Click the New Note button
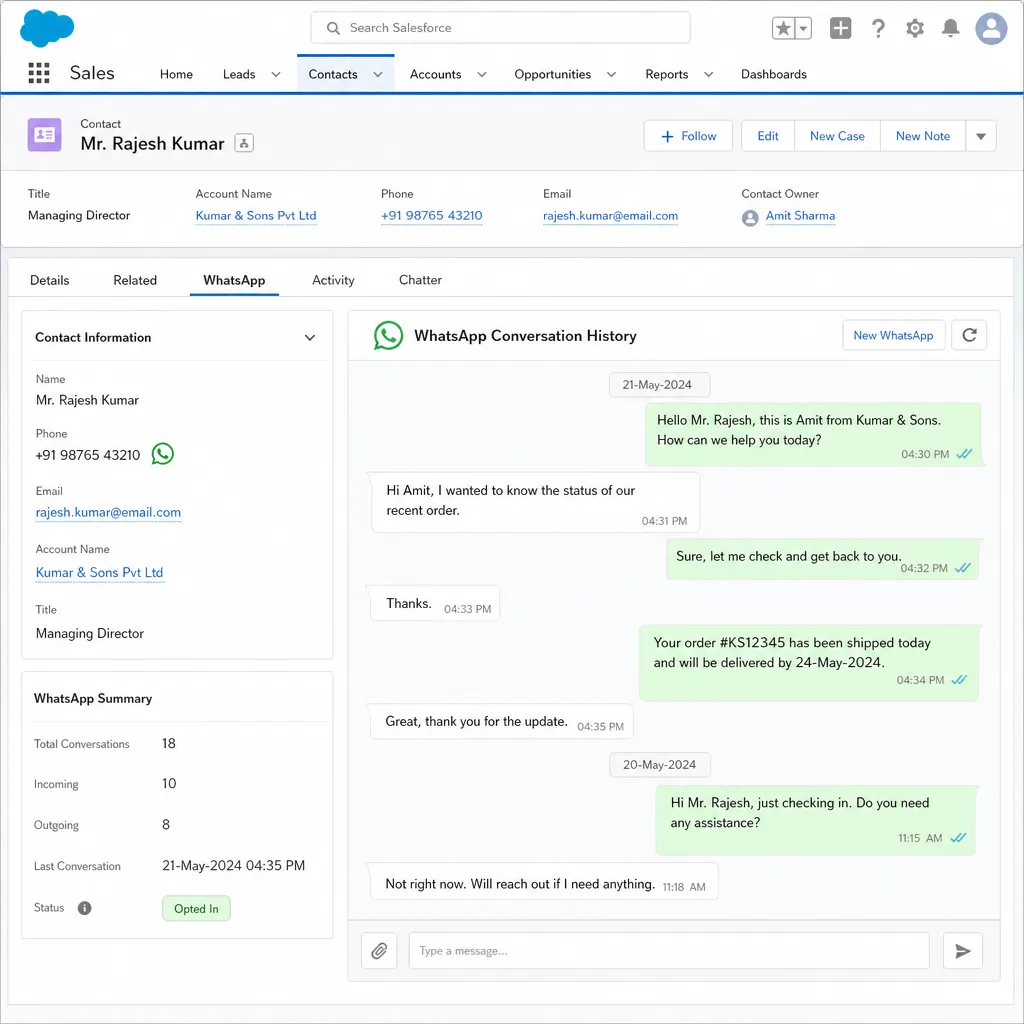 [923, 136]
